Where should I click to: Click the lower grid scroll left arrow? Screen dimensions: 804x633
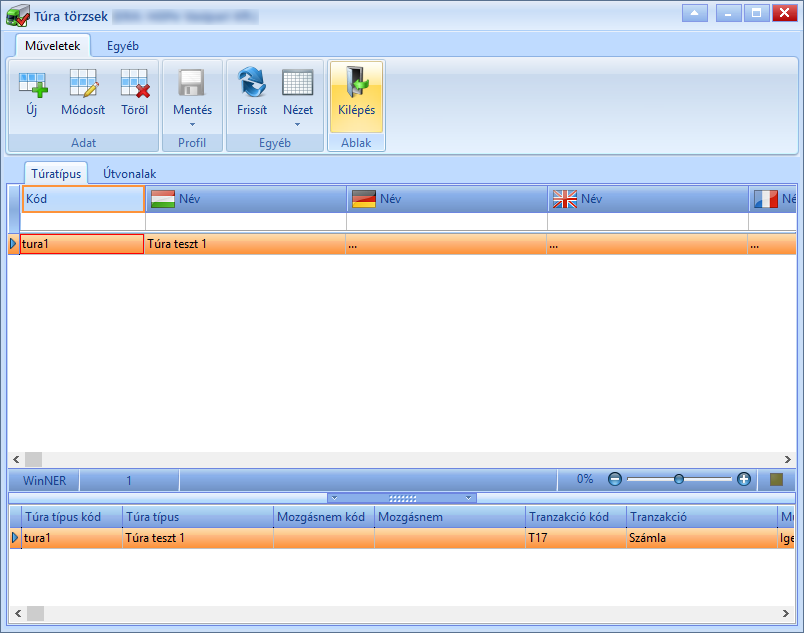(18, 613)
